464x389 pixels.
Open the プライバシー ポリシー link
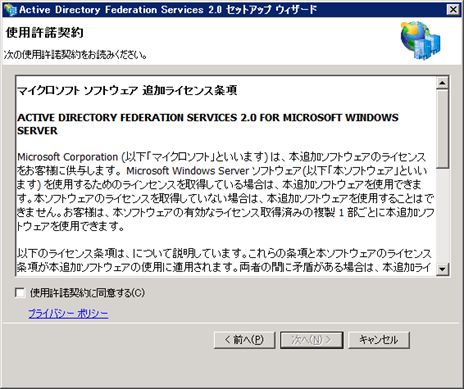68,313
